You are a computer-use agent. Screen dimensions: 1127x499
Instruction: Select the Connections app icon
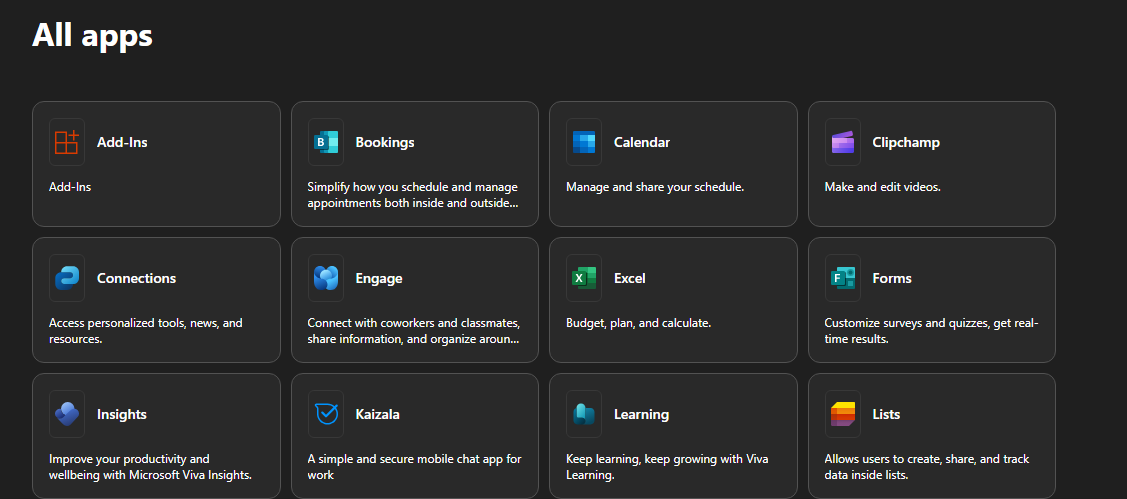click(x=67, y=278)
